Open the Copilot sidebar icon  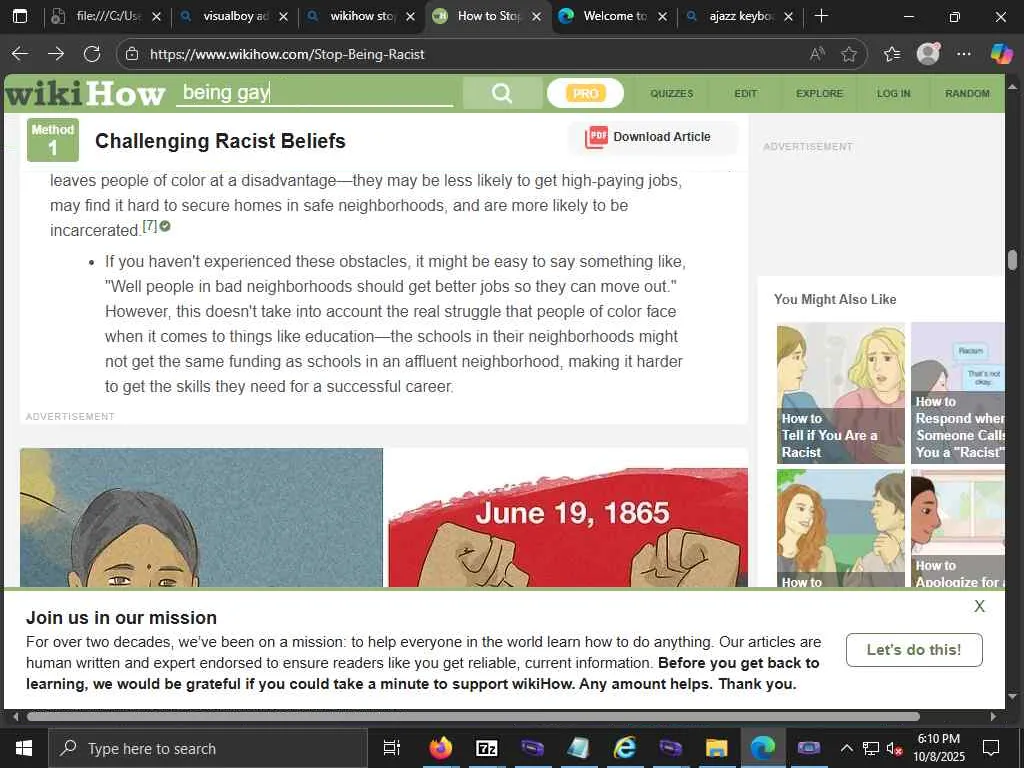coord(1001,54)
